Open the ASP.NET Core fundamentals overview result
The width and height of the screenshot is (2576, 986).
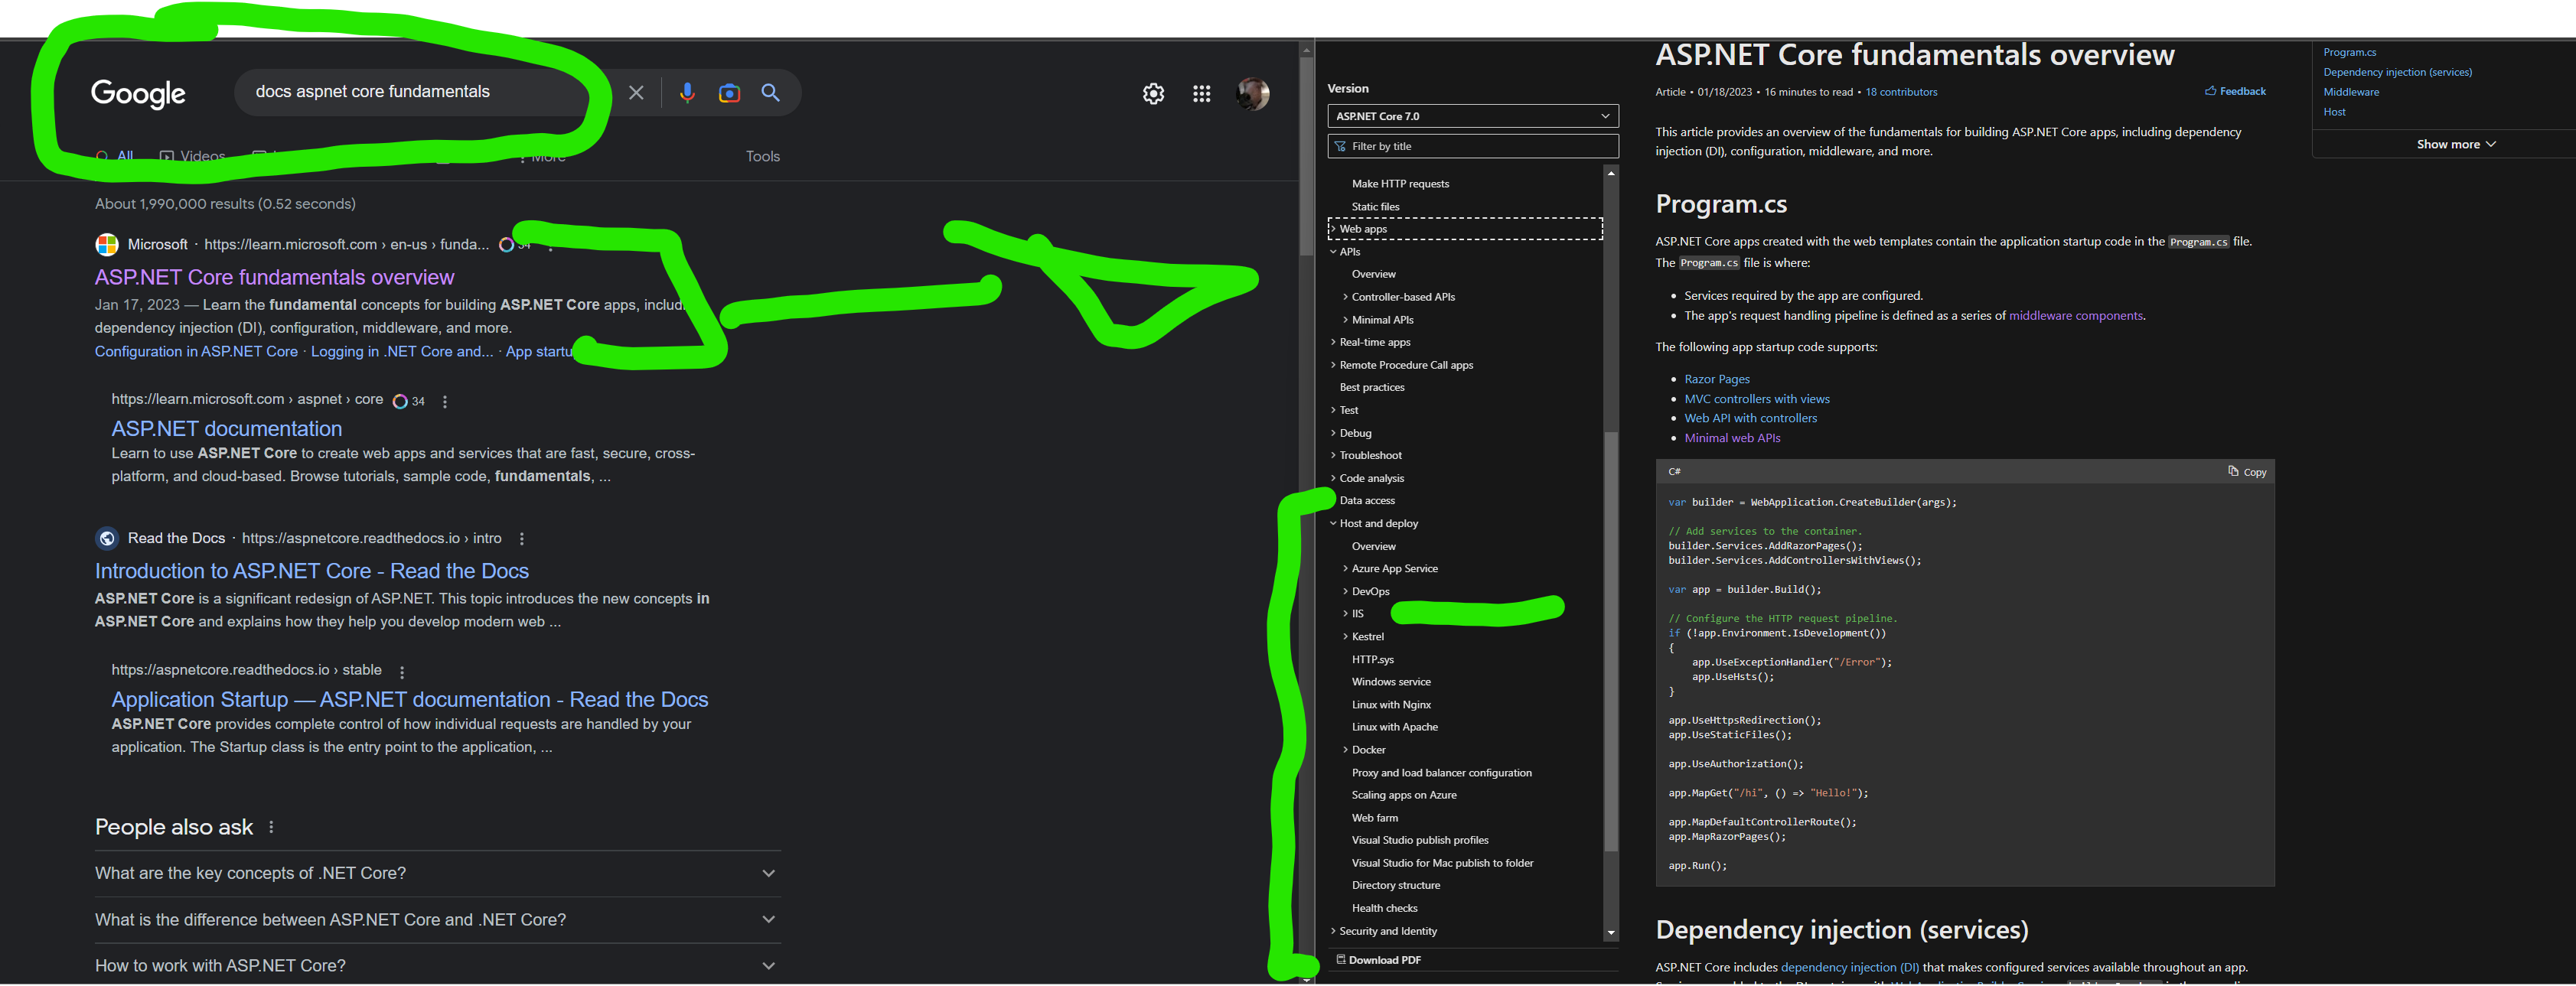pos(274,277)
